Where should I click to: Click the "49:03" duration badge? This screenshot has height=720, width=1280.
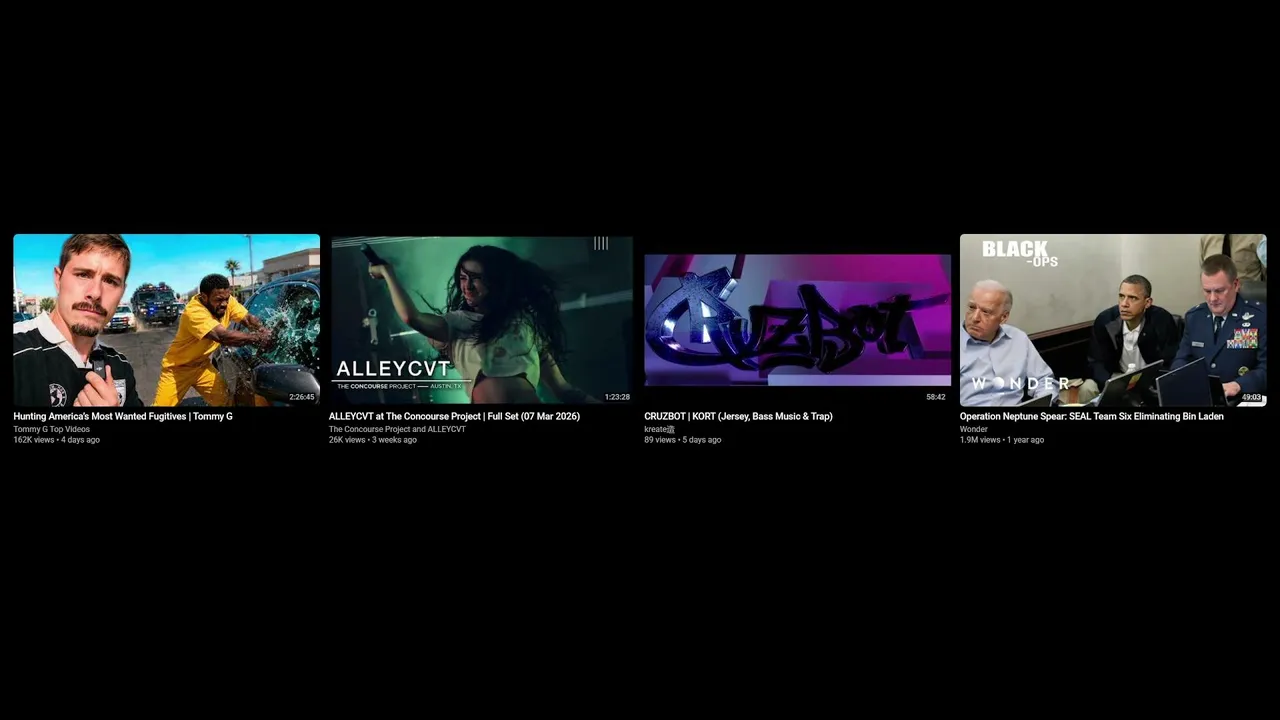pyautogui.click(x=1251, y=397)
